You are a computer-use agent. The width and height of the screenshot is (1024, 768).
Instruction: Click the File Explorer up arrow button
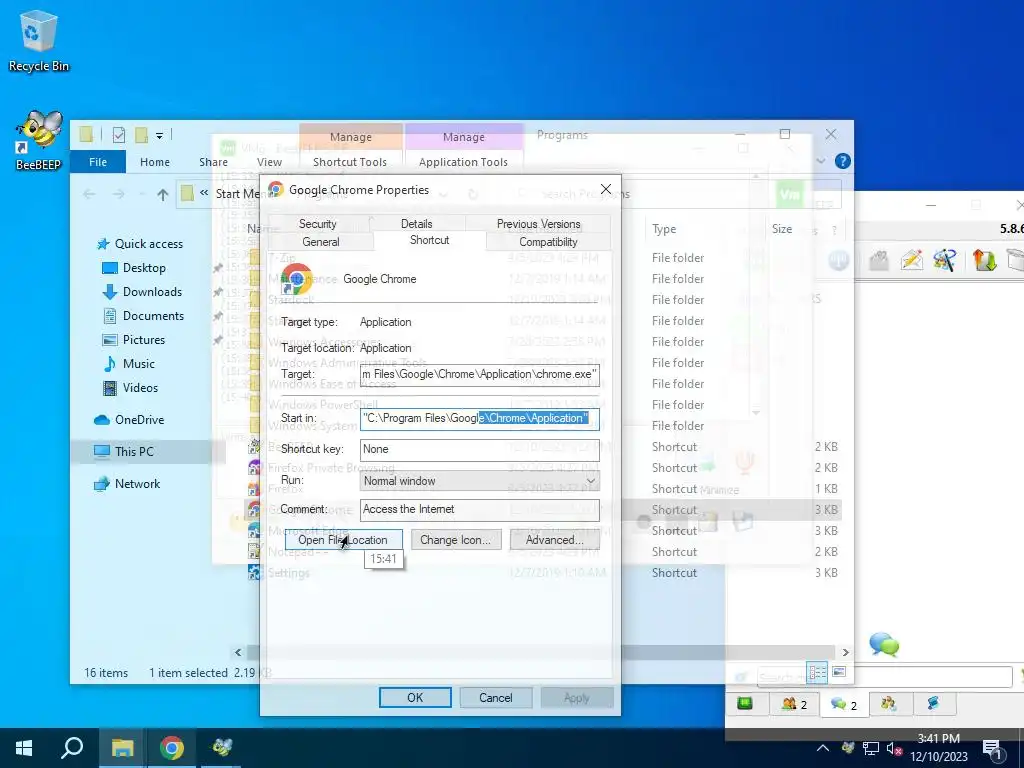click(163, 194)
